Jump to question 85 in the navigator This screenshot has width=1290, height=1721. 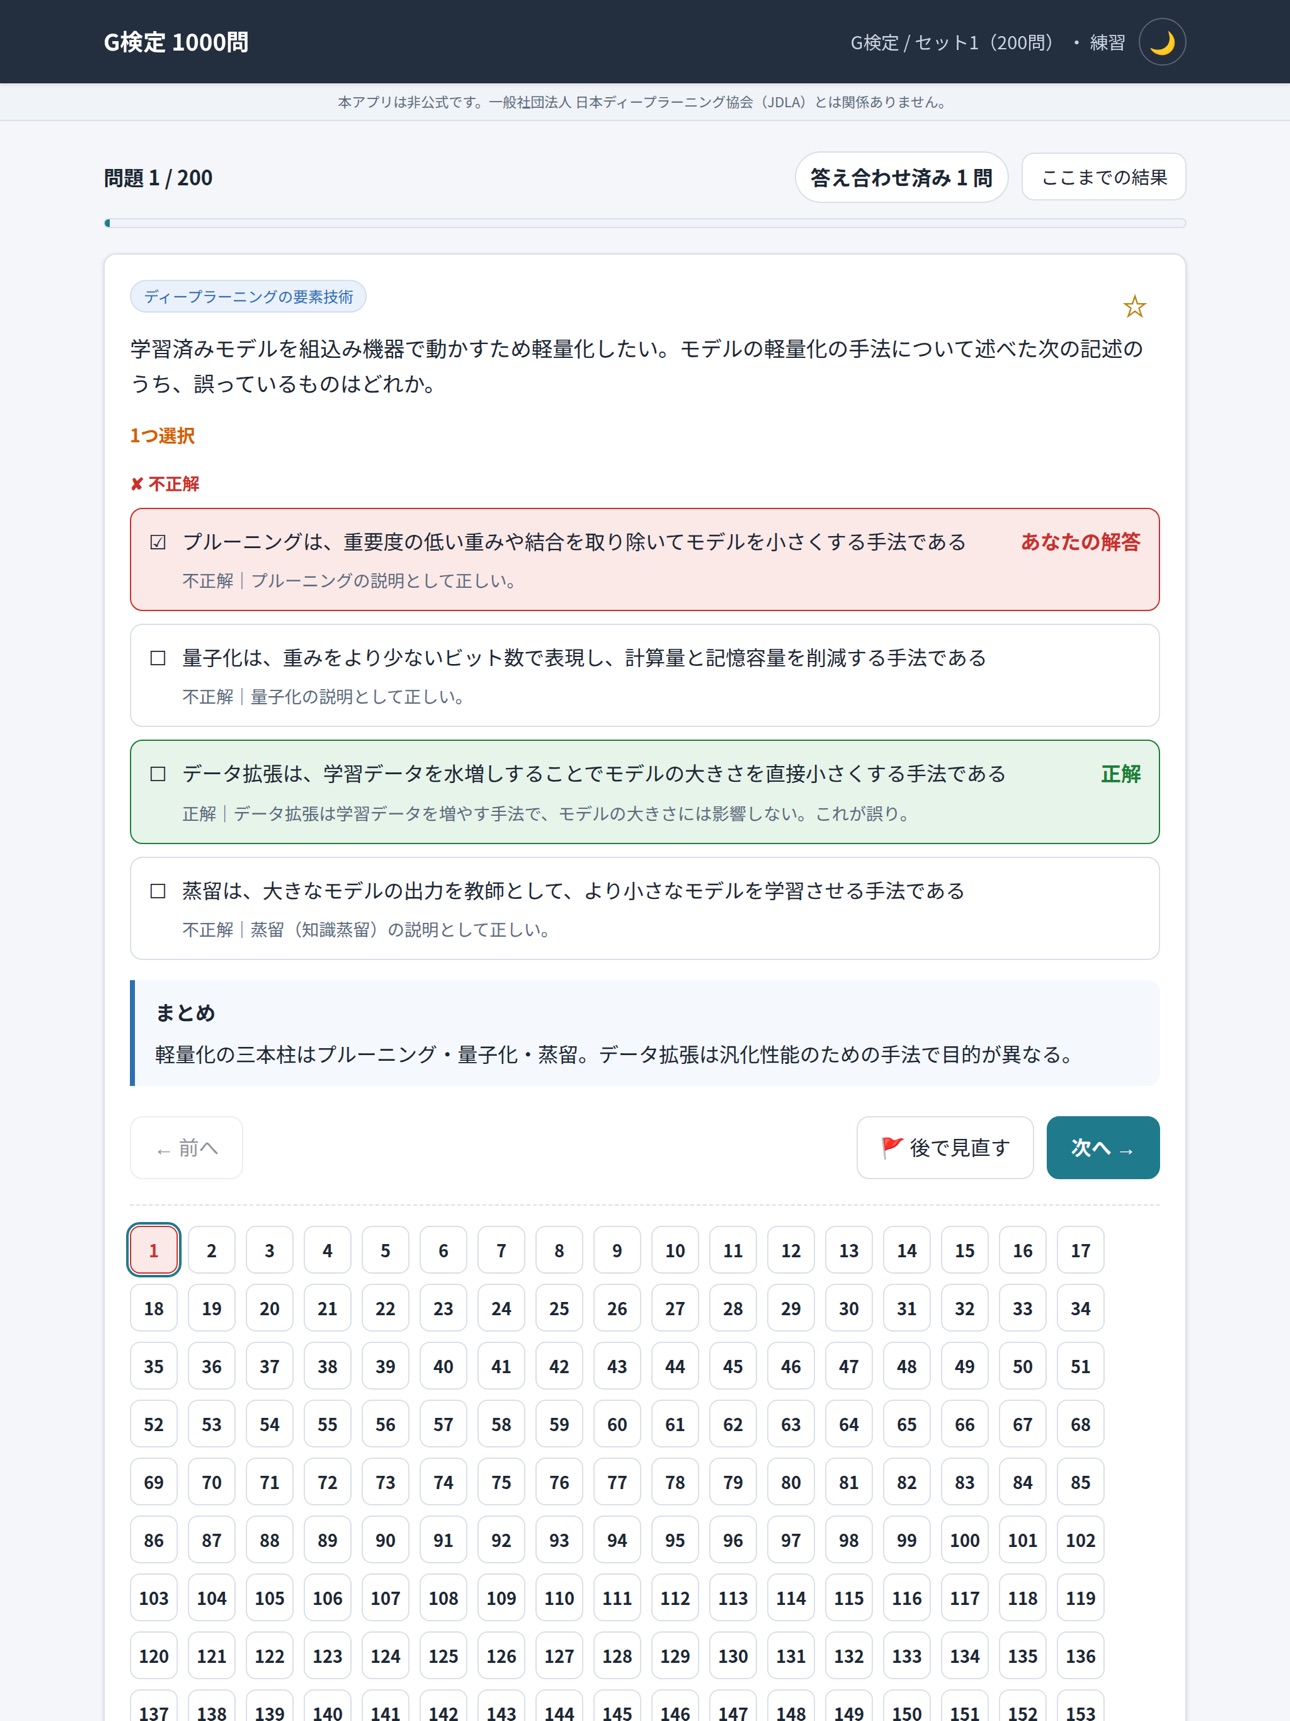1081,1482
